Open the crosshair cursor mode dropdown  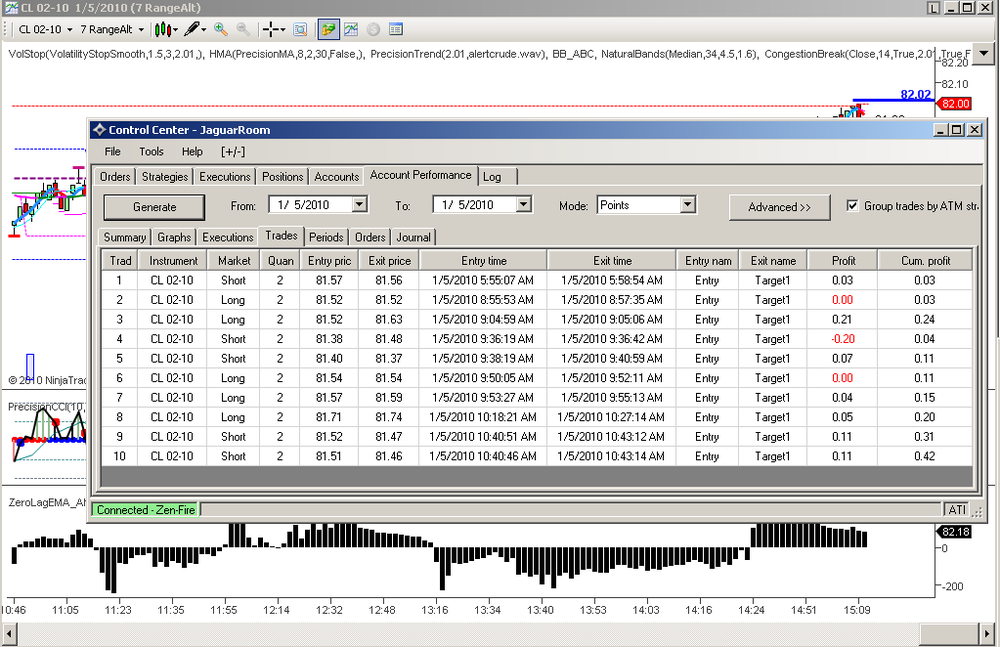pyautogui.click(x=274, y=29)
